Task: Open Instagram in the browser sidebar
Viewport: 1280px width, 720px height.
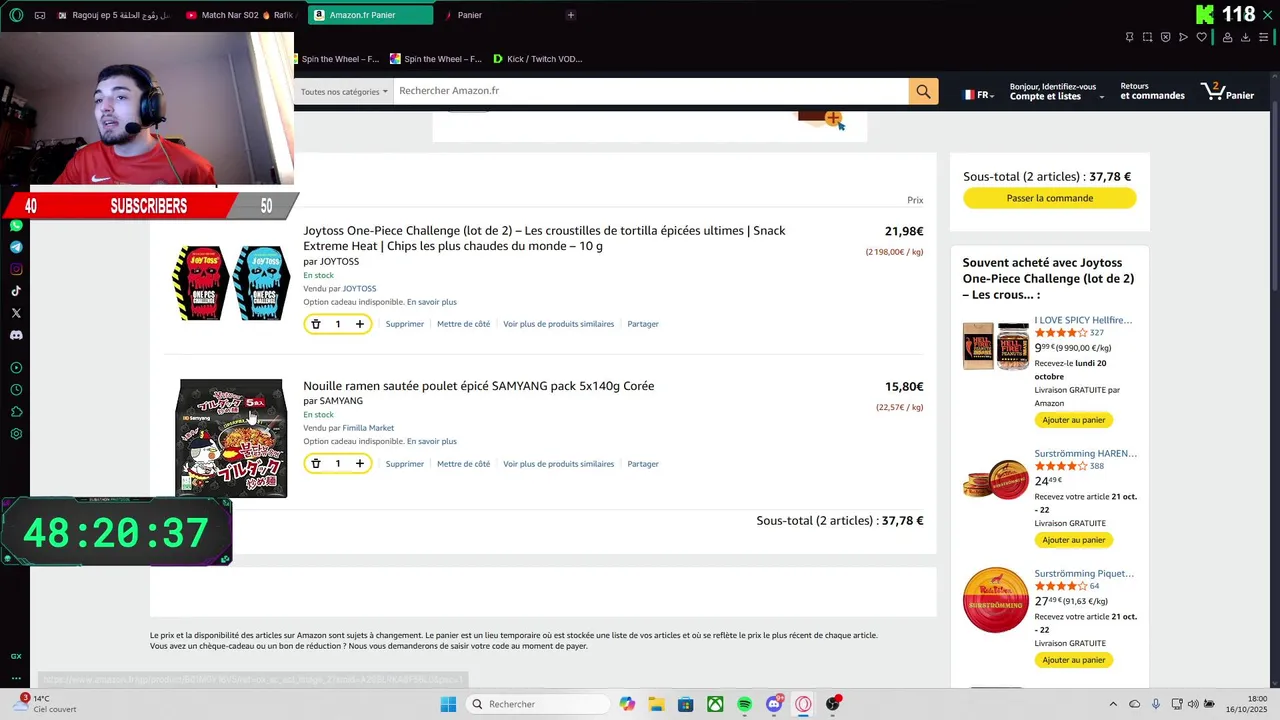Action: click(x=16, y=269)
